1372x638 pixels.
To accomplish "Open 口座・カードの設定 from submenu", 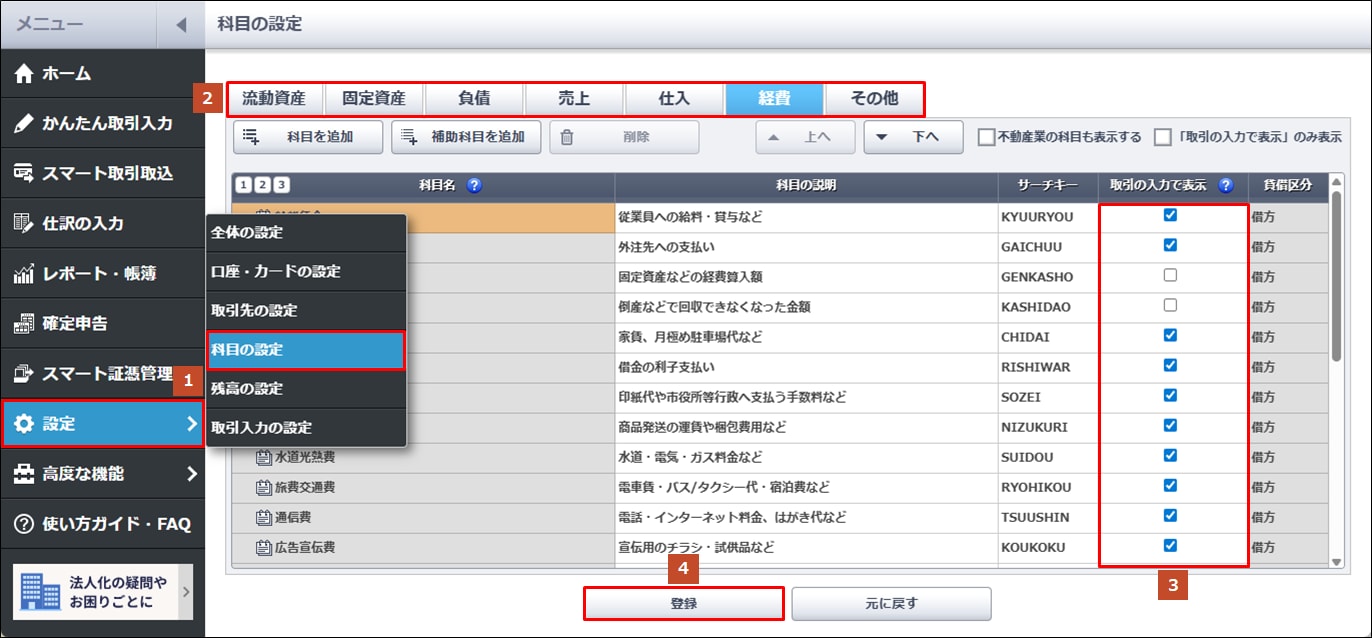I will click(276, 272).
